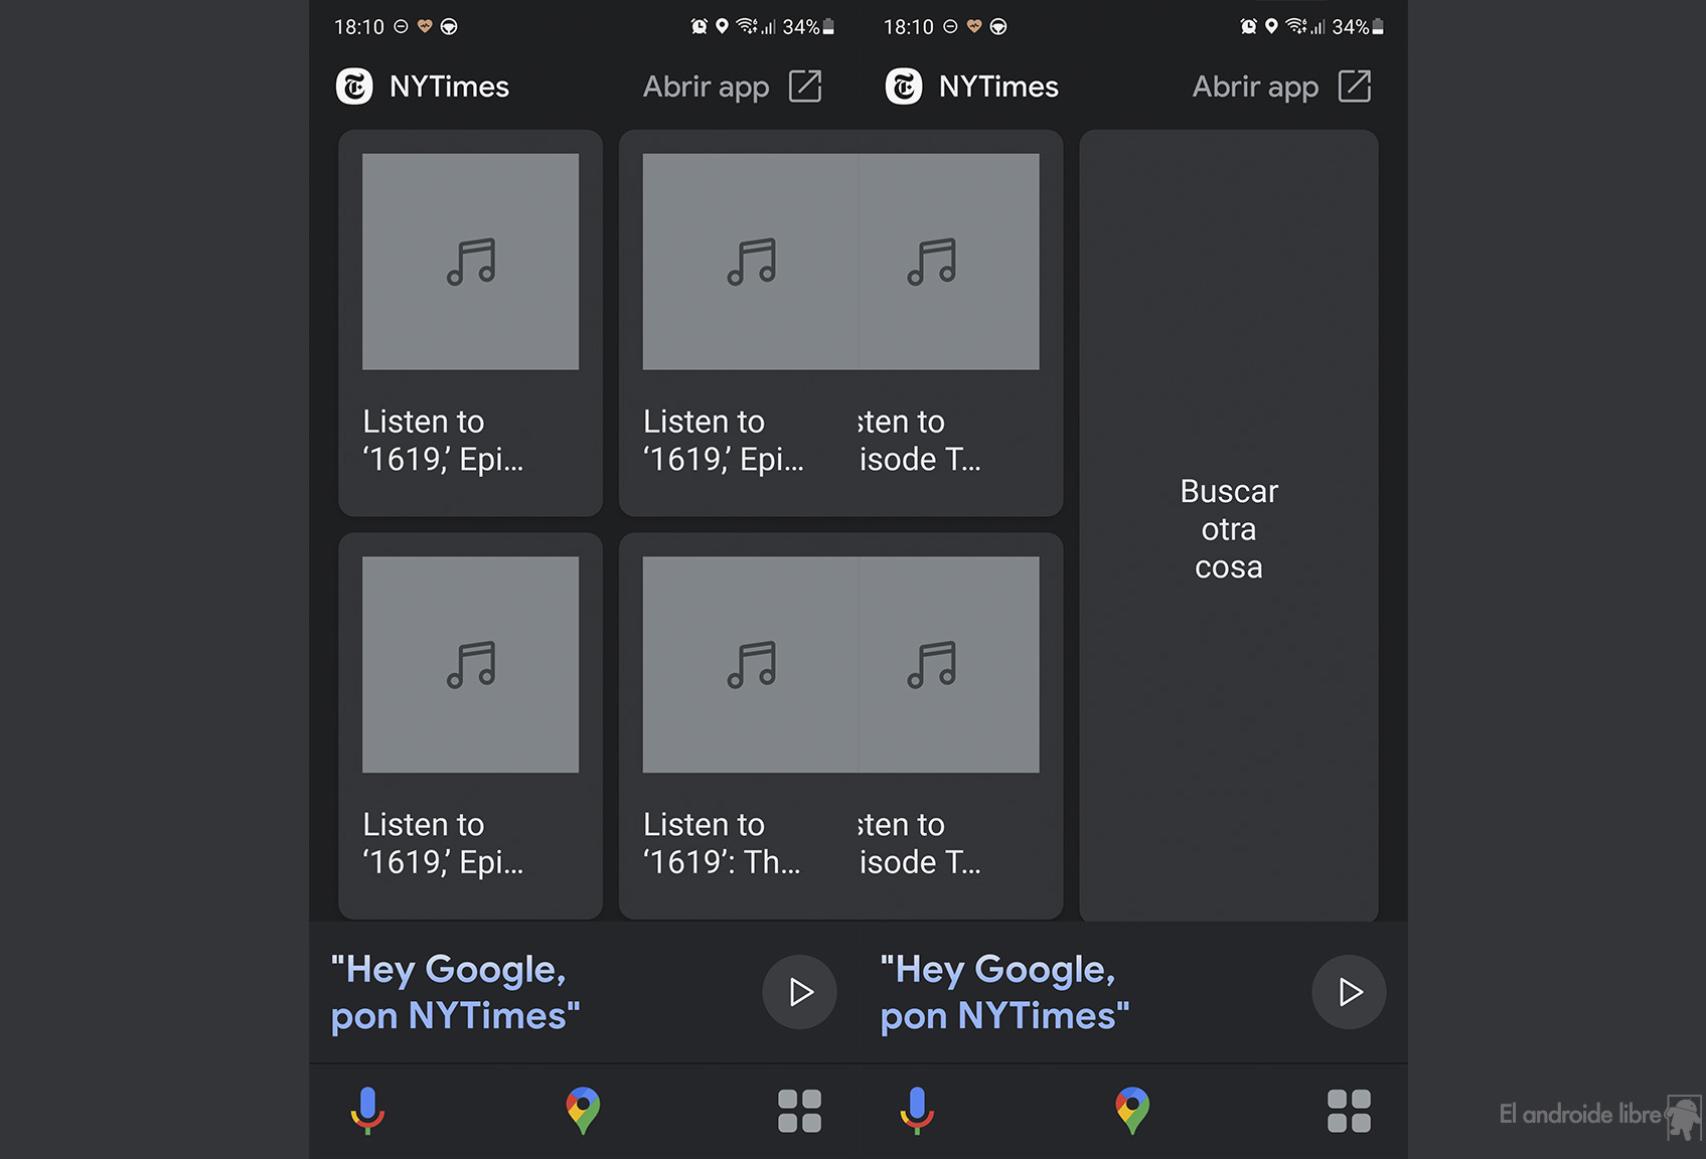Open Google Maps icon in left screen
Viewport: 1706px width, 1159px height.
click(583, 1110)
